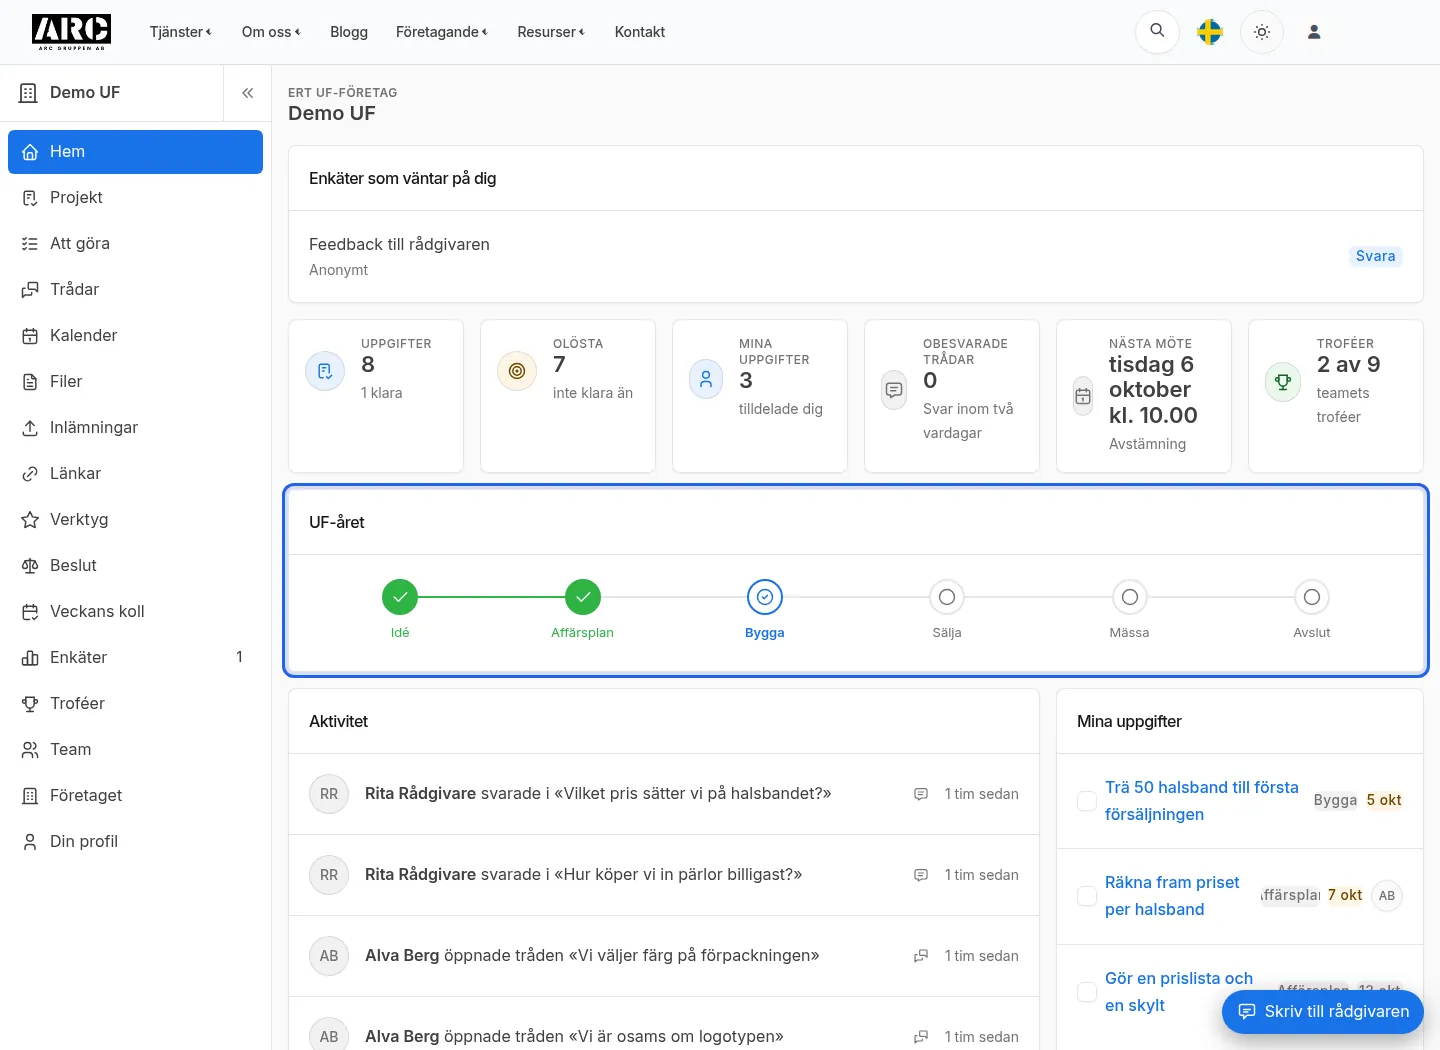1440x1050 pixels.
Task: Open the user account icon
Action: [1314, 32]
